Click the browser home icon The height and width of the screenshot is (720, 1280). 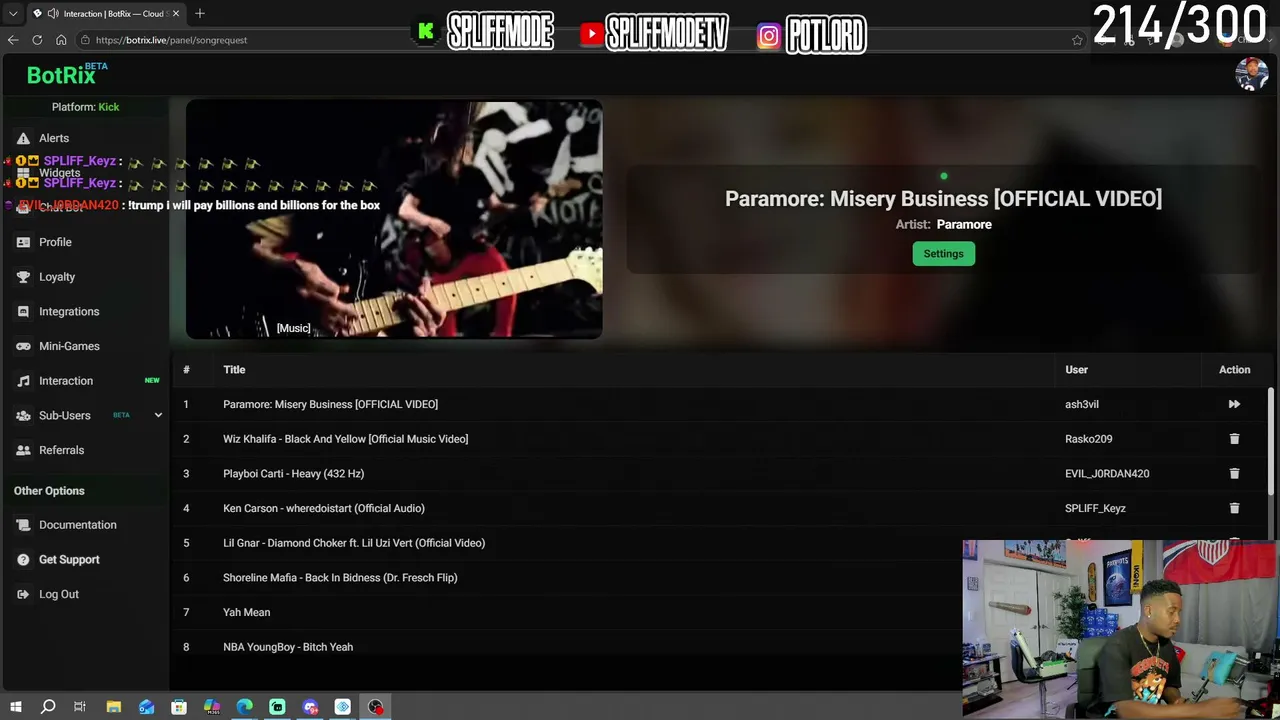pyautogui.click(x=61, y=40)
